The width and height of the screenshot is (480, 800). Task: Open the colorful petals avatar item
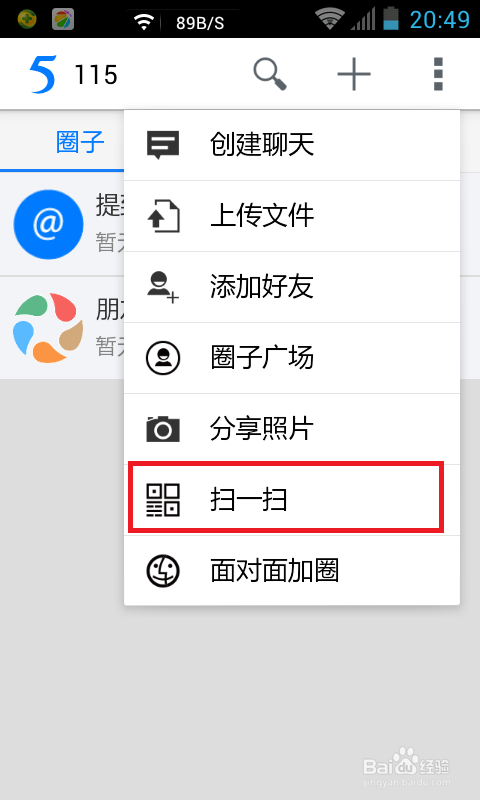48,328
